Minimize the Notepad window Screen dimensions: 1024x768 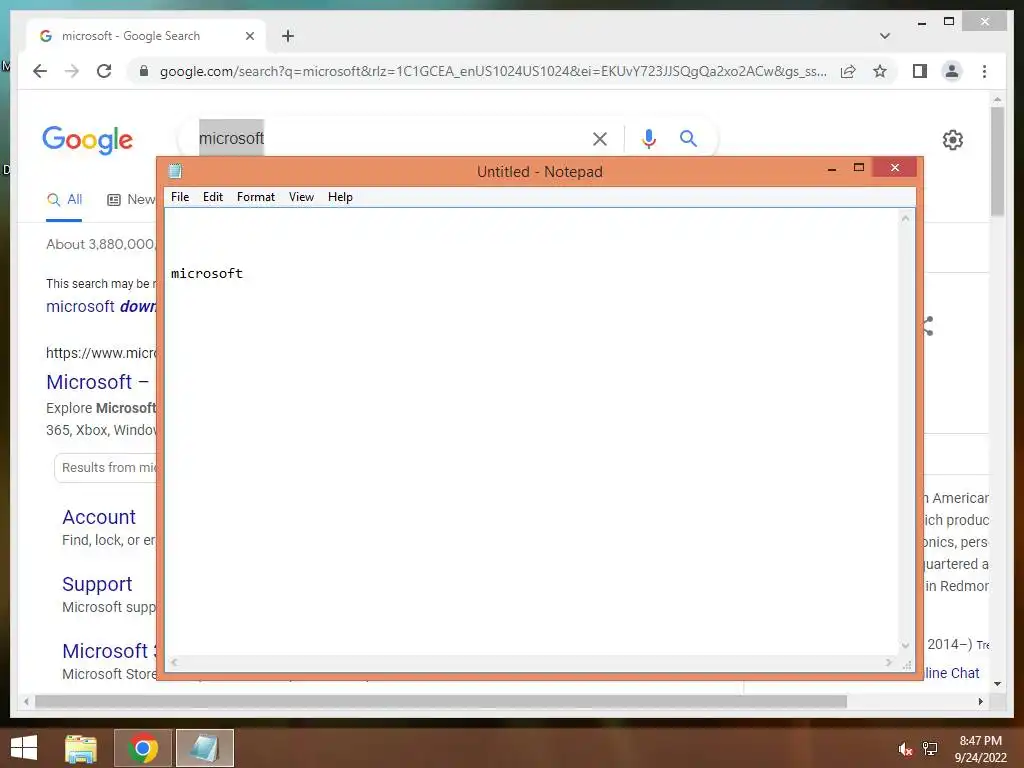click(831, 168)
